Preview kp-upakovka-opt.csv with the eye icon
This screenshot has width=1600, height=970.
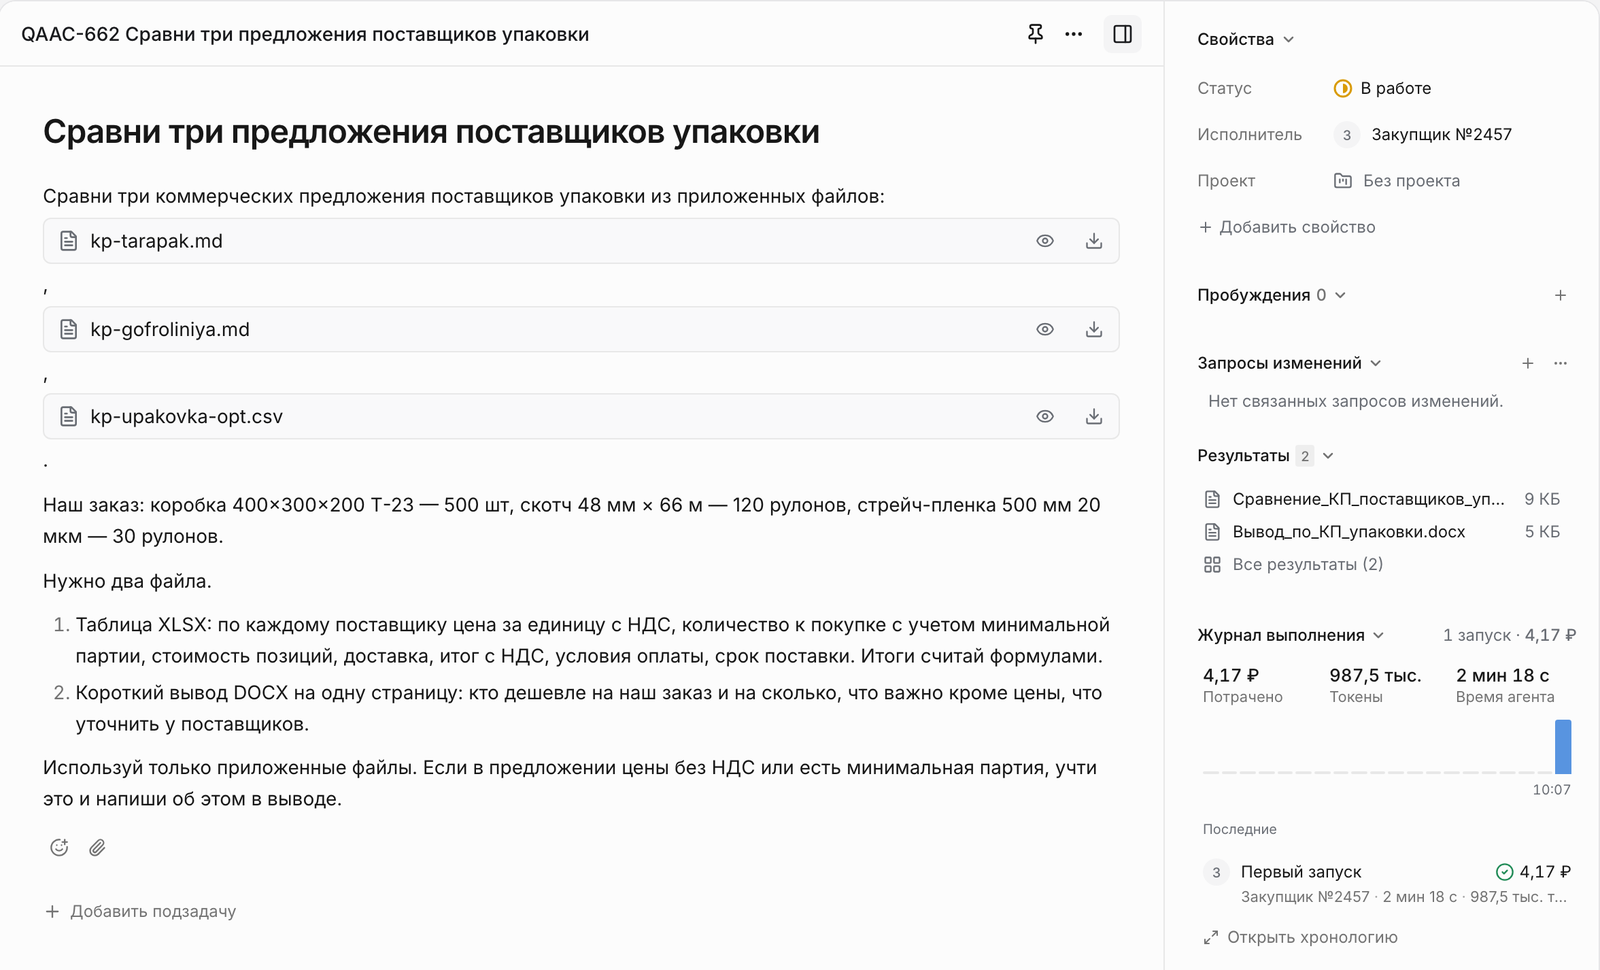pos(1045,416)
